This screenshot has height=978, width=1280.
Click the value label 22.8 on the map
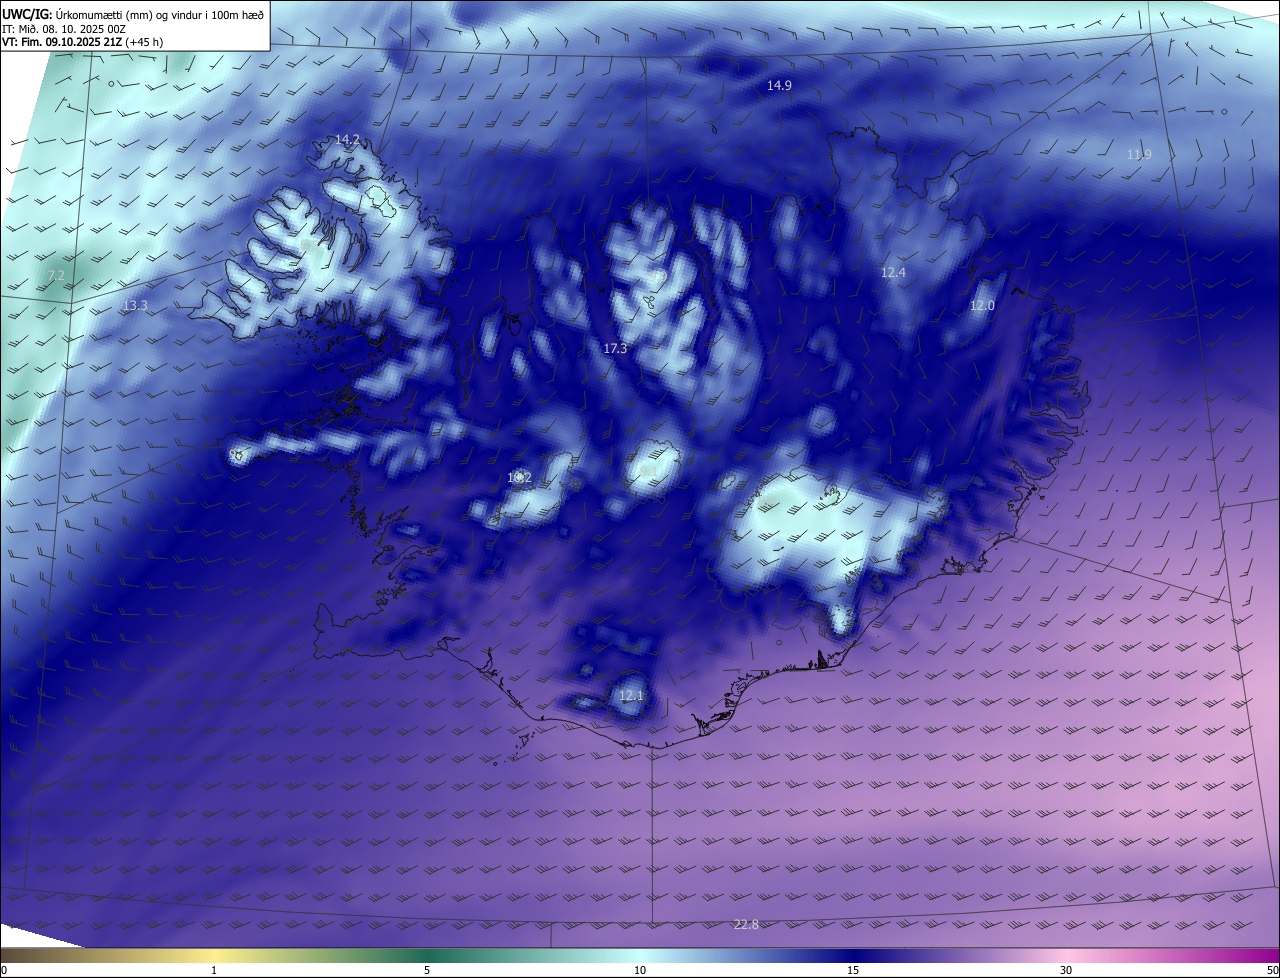(x=746, y=925)
